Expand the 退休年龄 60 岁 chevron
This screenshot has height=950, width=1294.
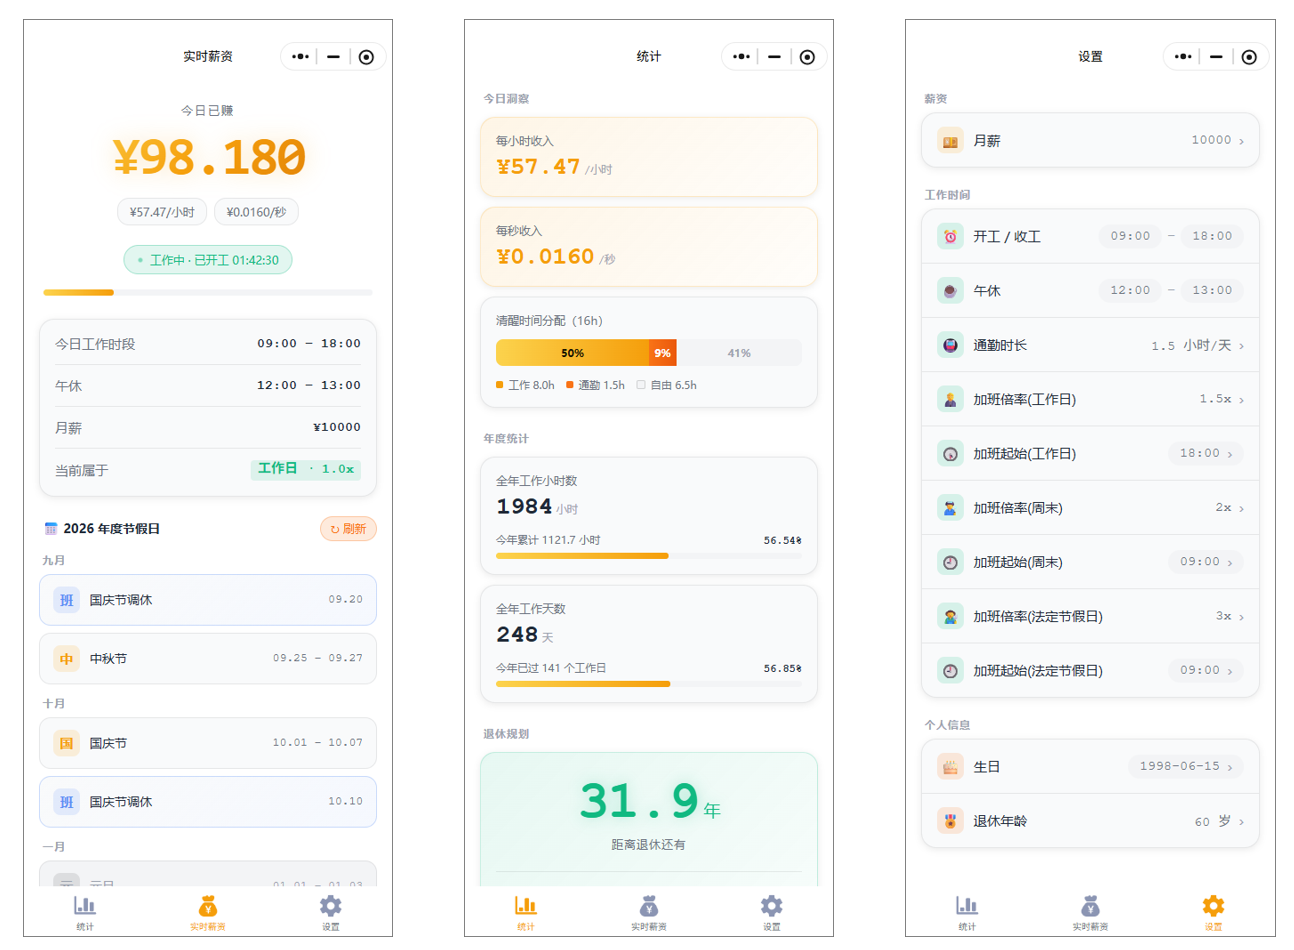(x=1242, y=822)
